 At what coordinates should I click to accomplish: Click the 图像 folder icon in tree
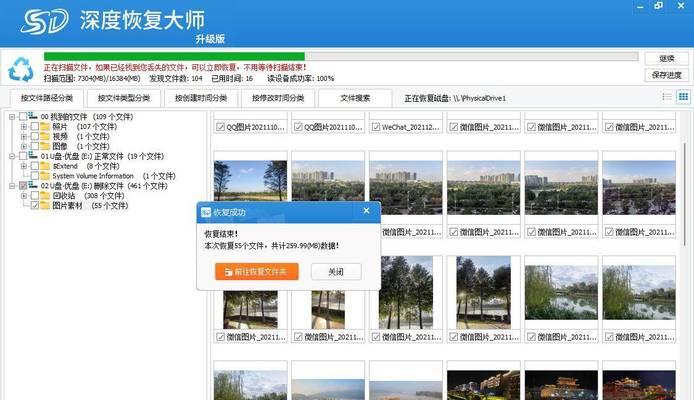(x=45, y=146)
